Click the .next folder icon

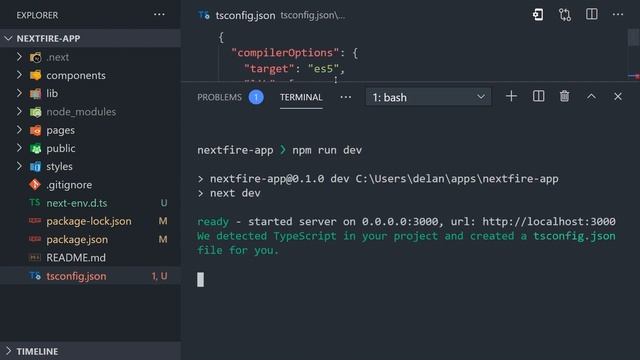[x=36, y=57]
